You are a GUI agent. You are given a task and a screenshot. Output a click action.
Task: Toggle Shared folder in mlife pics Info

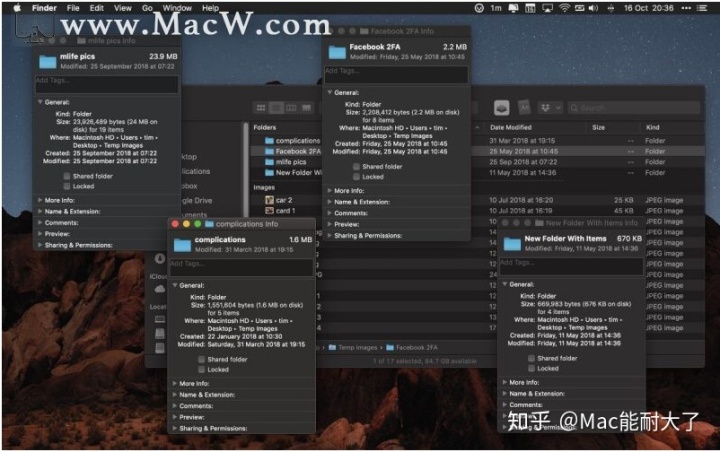point(67,176)
